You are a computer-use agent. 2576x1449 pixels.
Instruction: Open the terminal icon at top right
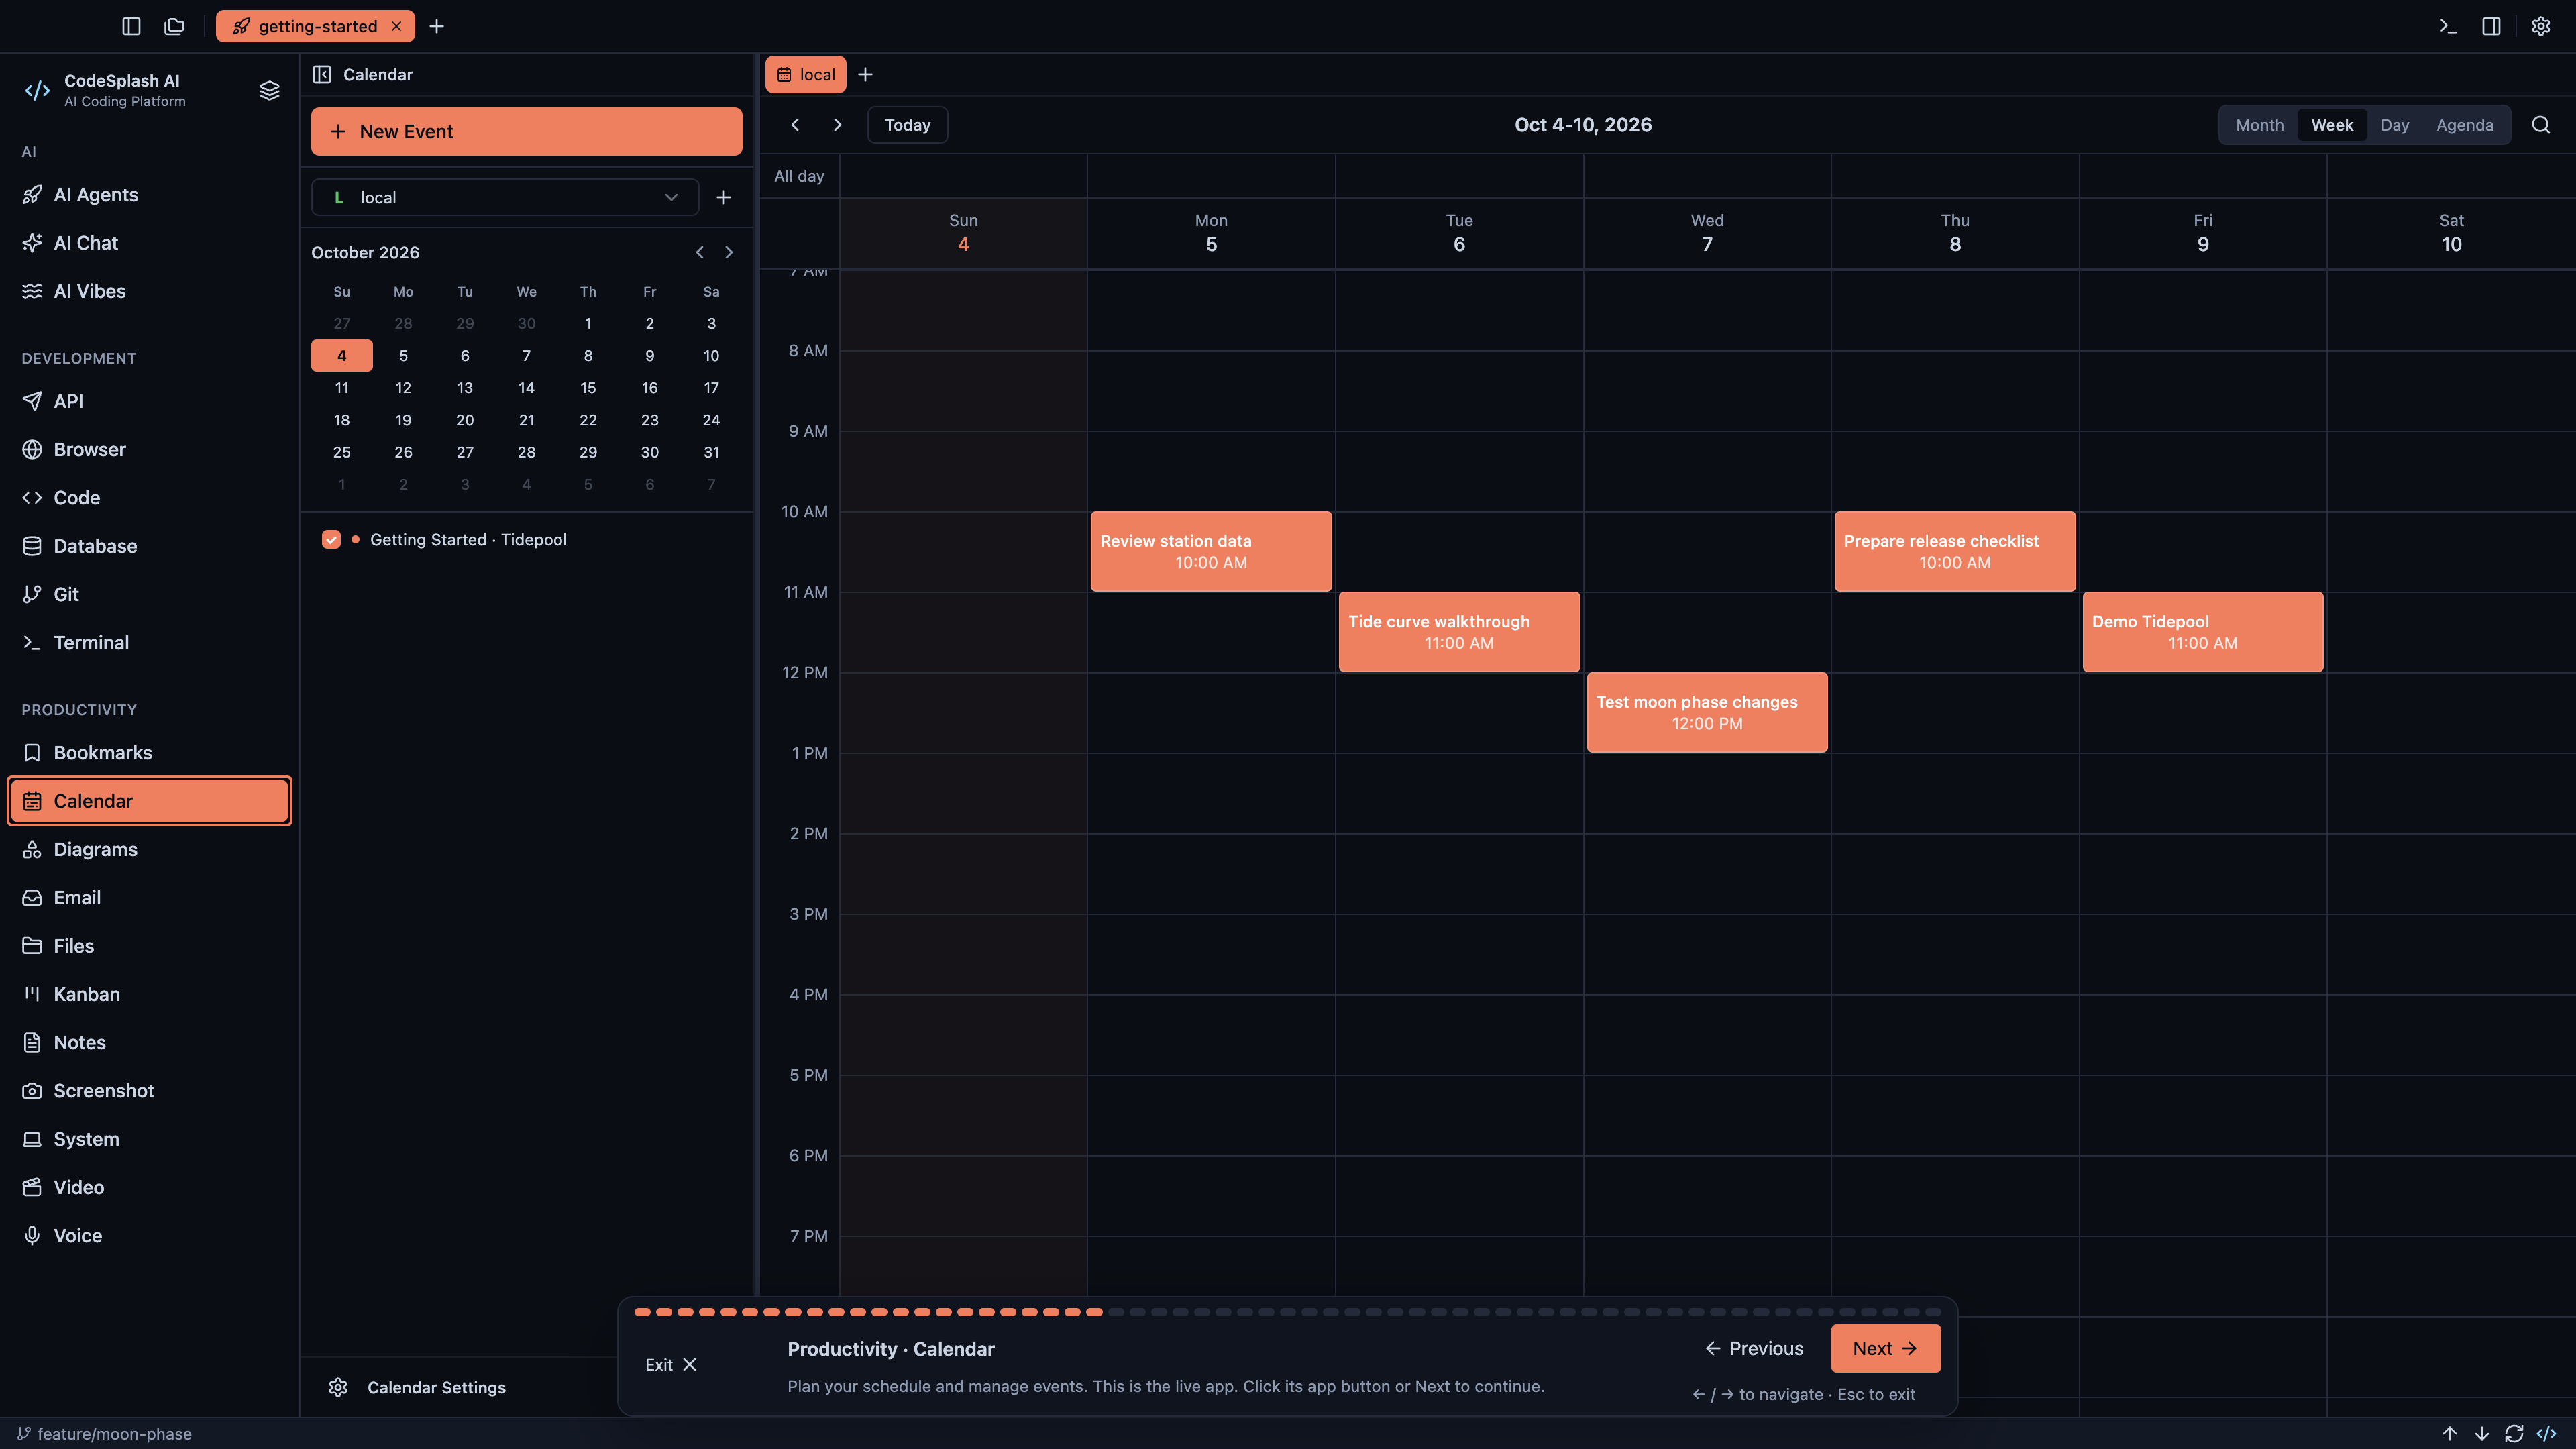click(x=2448, y=26)
